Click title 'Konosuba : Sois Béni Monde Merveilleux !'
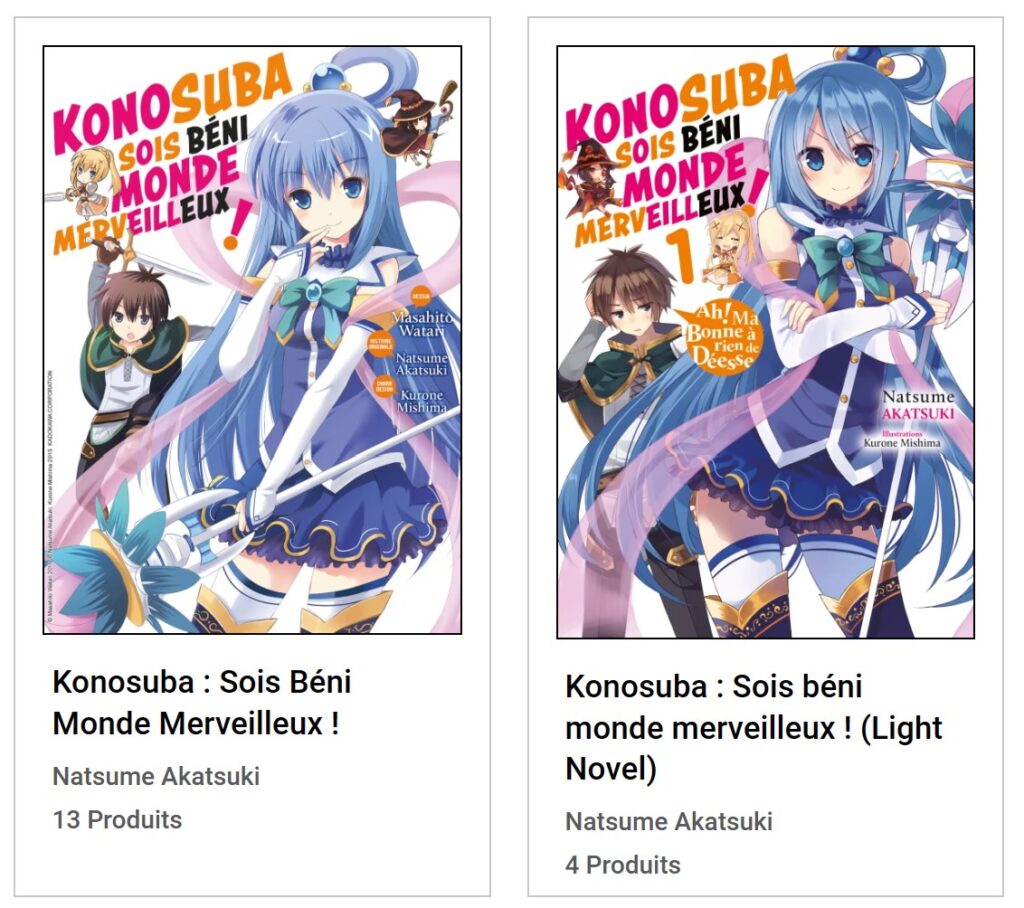Screen dimensions: 1024x908 [202, 703]
